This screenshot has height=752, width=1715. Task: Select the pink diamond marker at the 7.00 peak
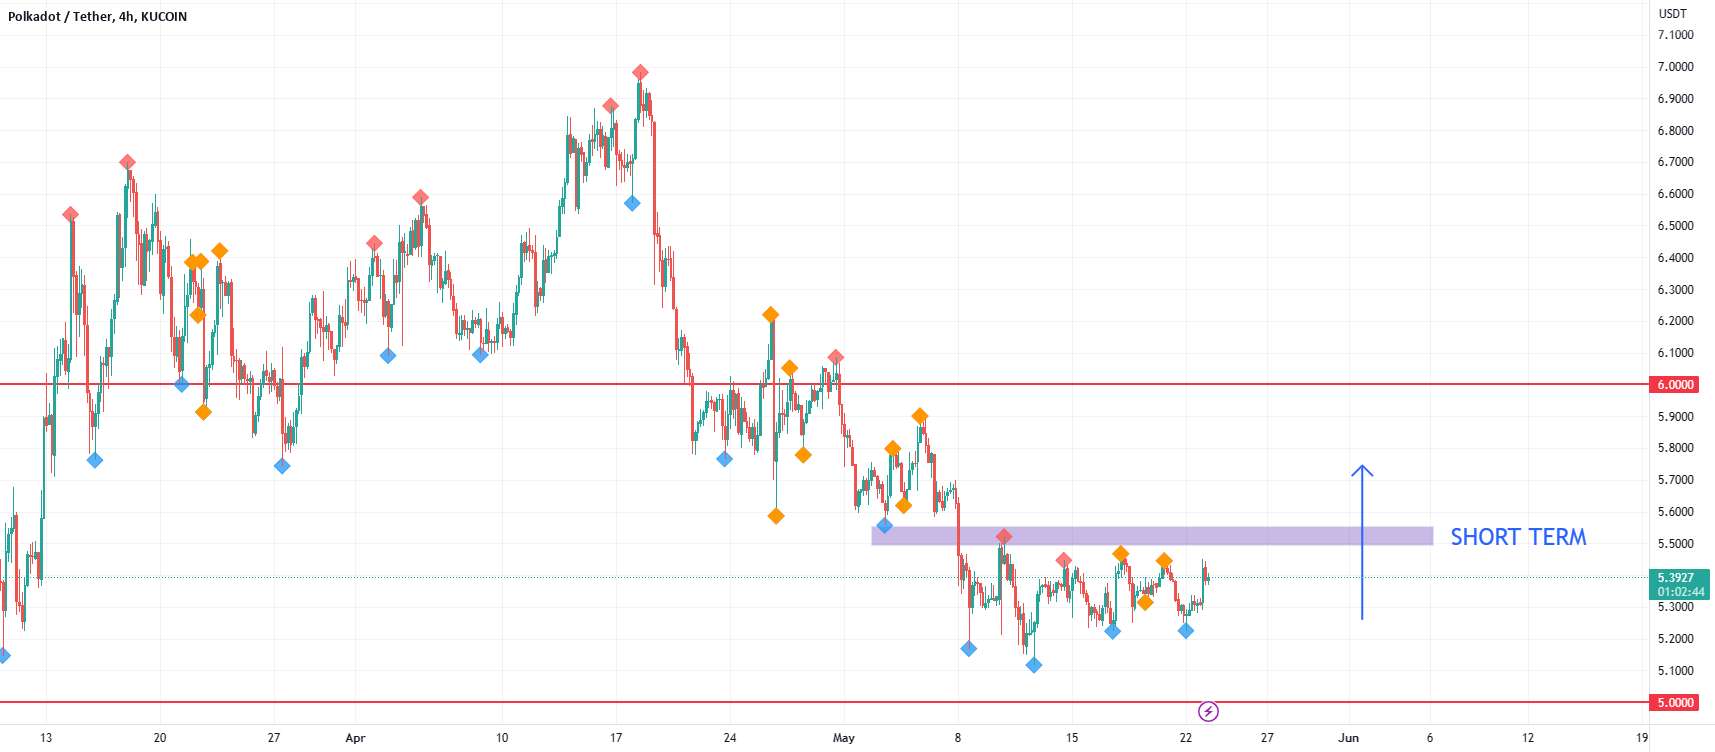640,72
